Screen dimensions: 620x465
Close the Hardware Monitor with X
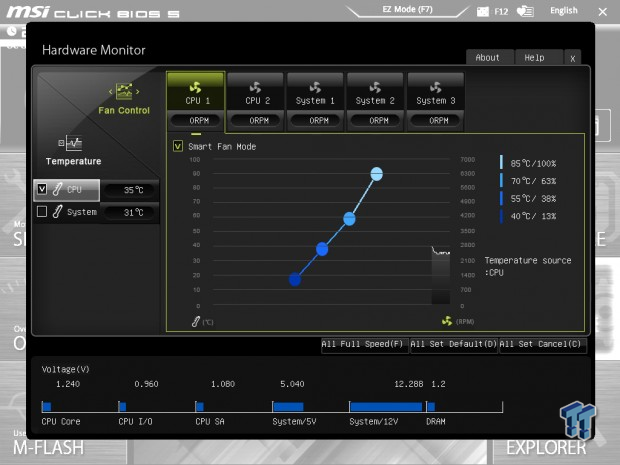coord(573,59)
